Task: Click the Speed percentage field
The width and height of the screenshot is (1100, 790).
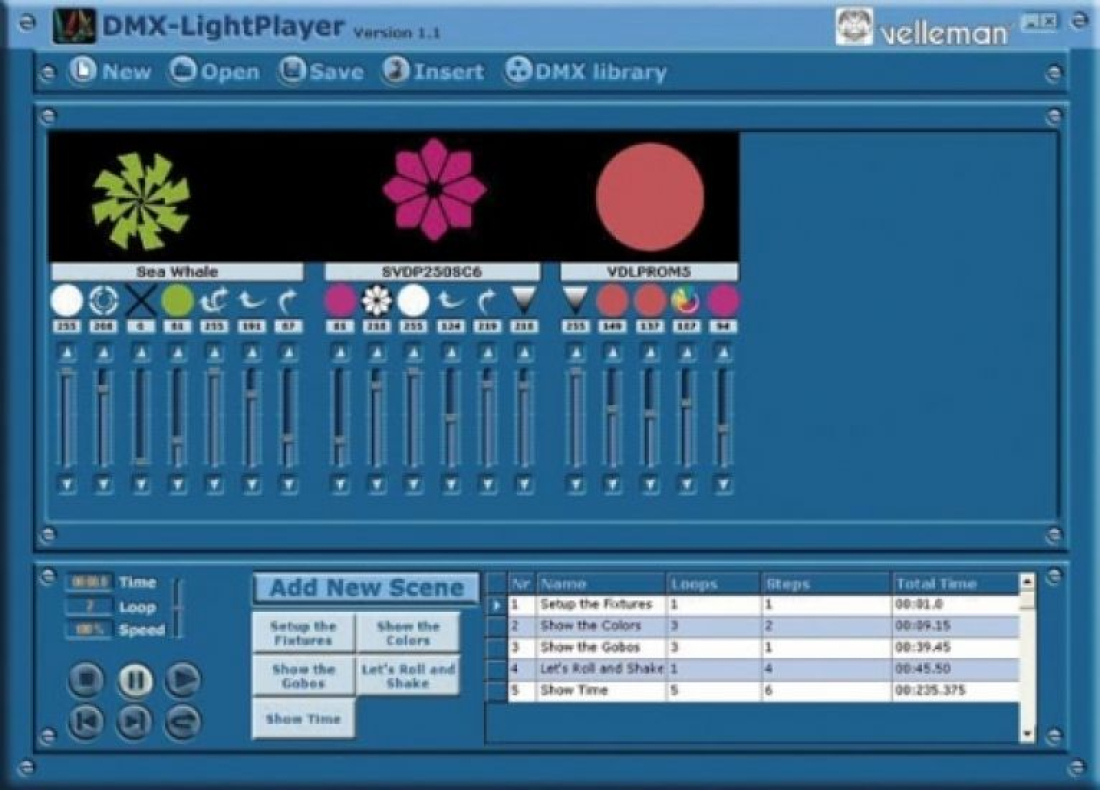Action: pyautogui.click(x=89, y=629)
